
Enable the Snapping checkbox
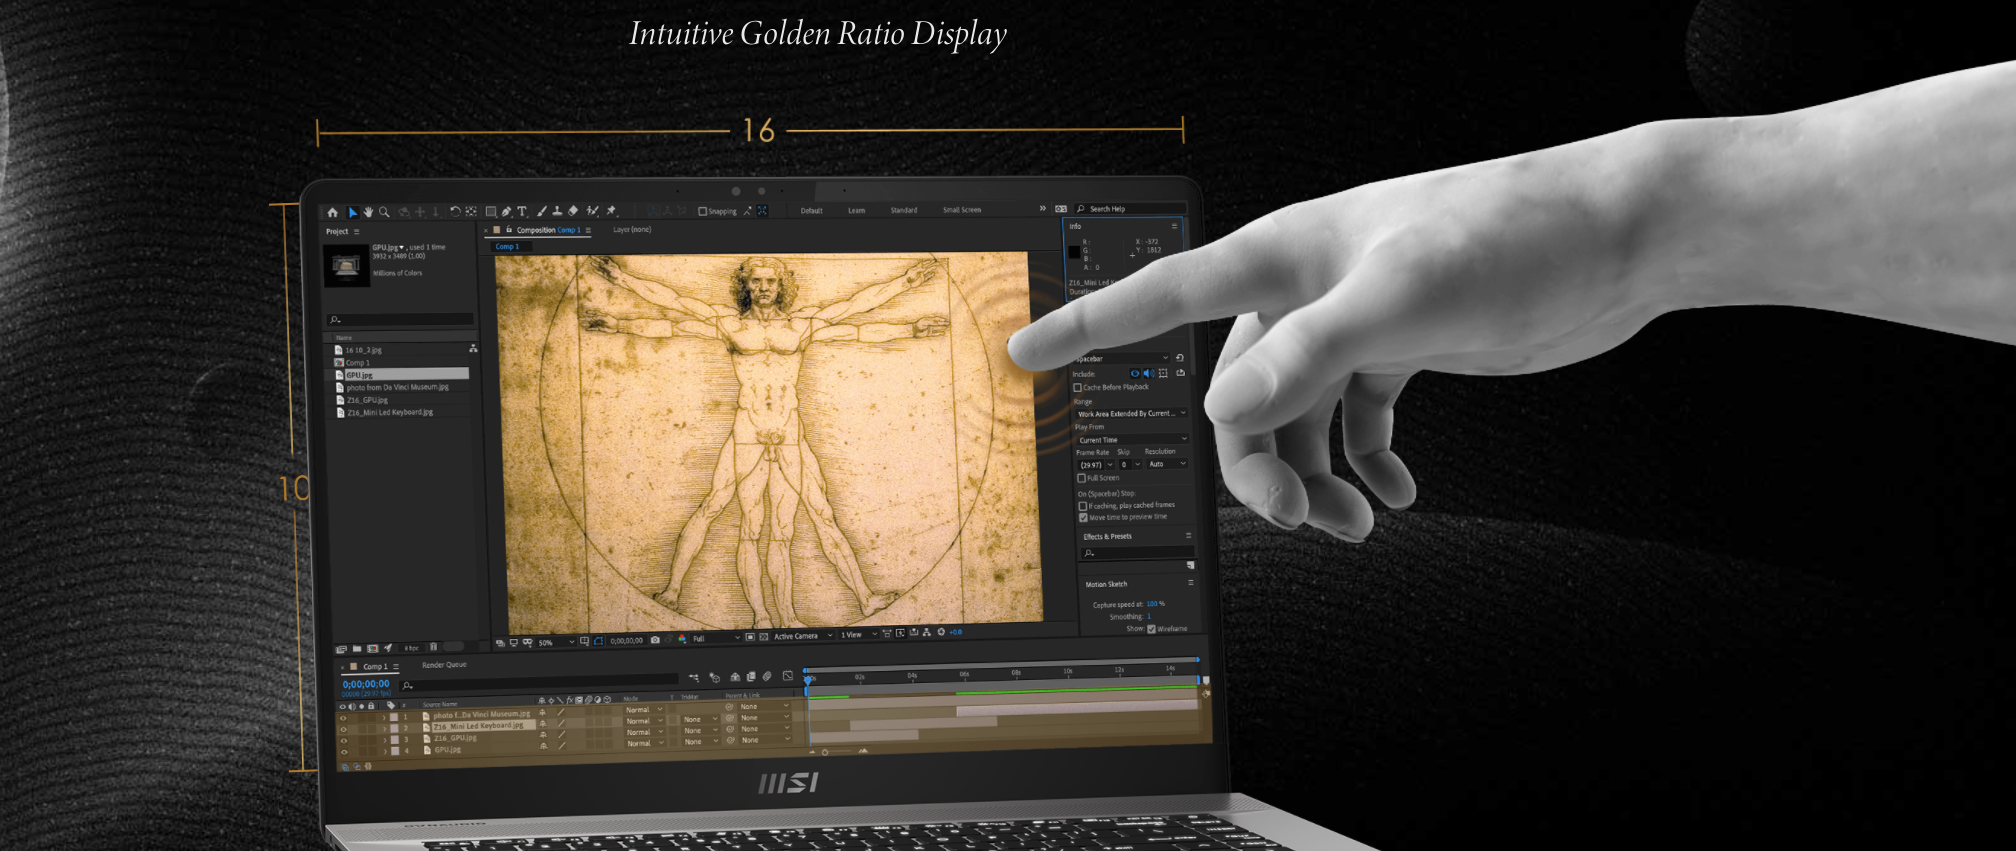[702, 211]
